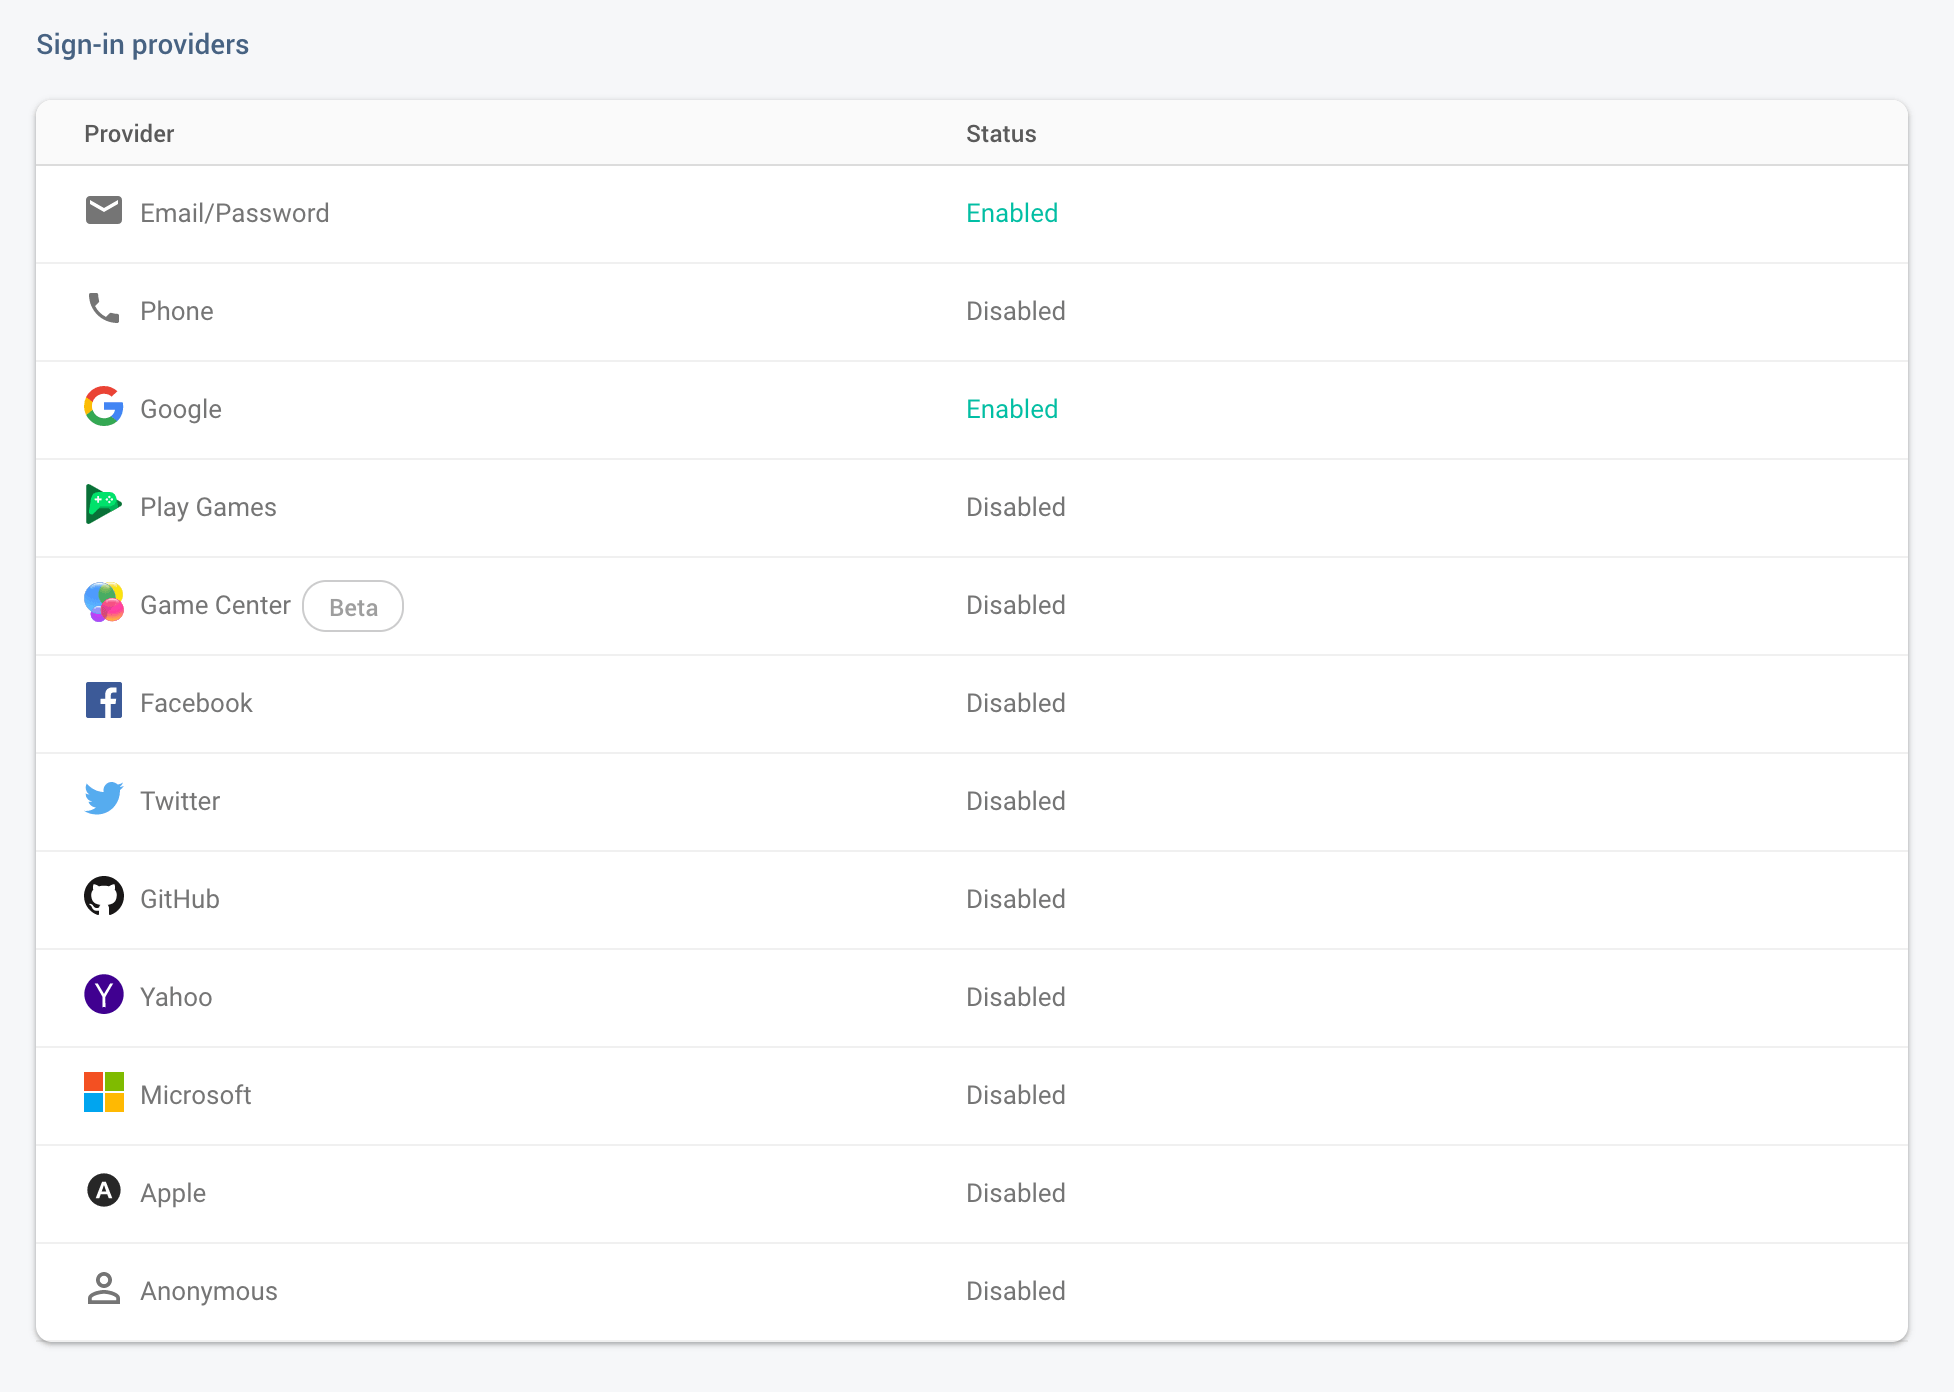Click the Provider column header
Screen dimensions: 1954x1392
(129, 134)
